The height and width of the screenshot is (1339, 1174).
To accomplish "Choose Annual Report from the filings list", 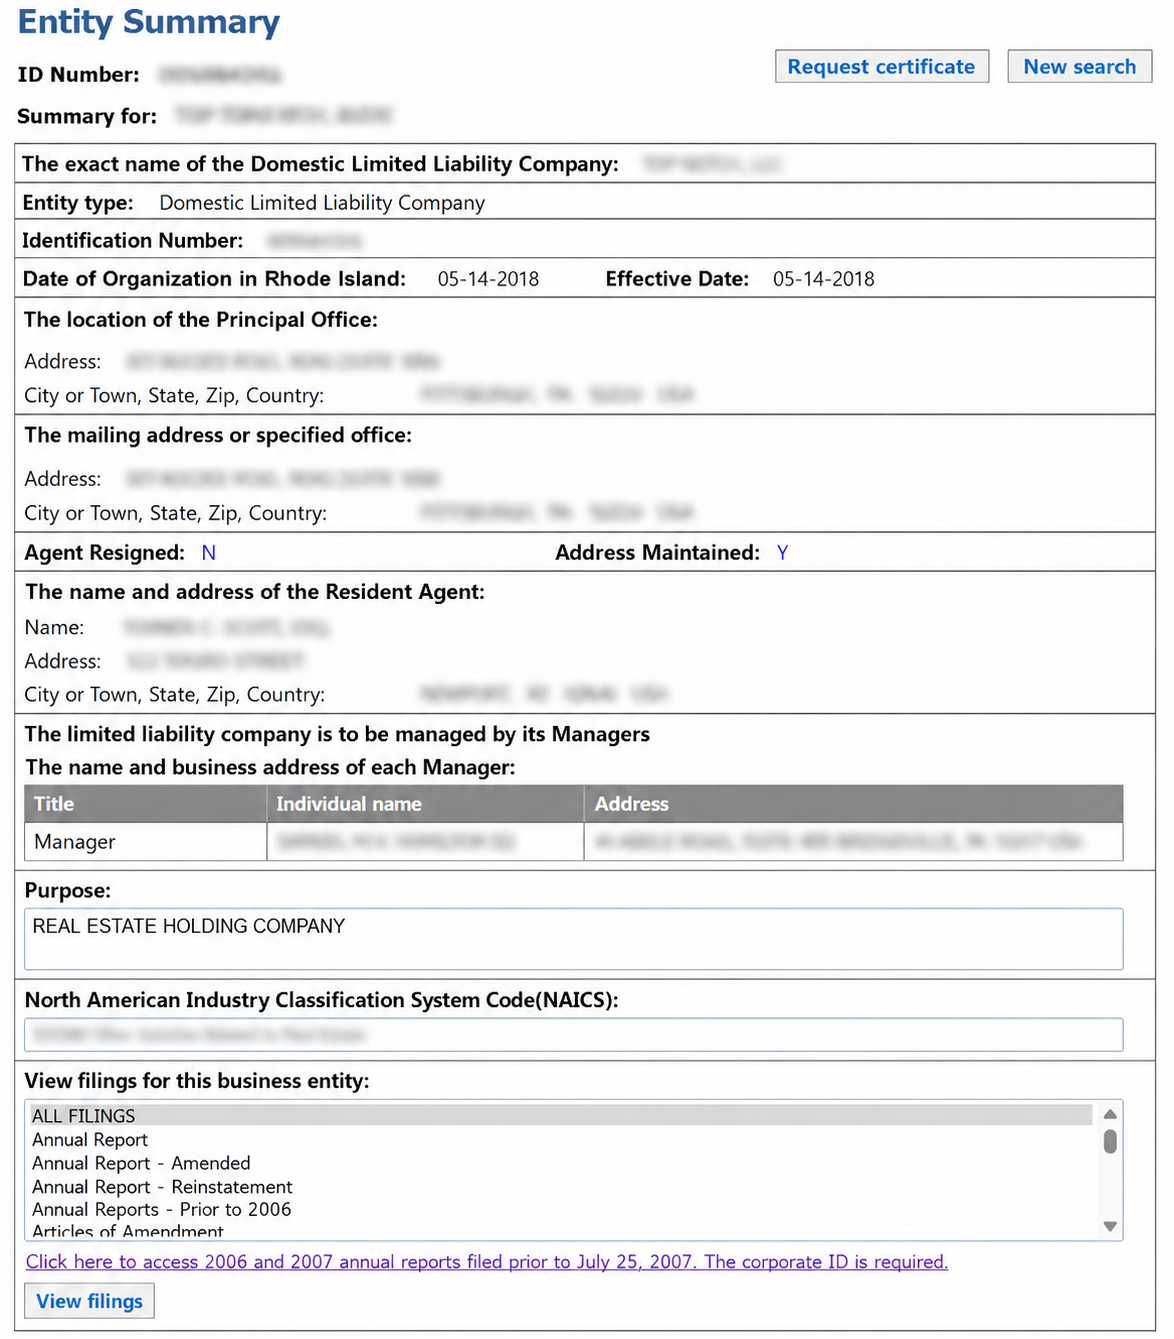I will [90, 1140].
